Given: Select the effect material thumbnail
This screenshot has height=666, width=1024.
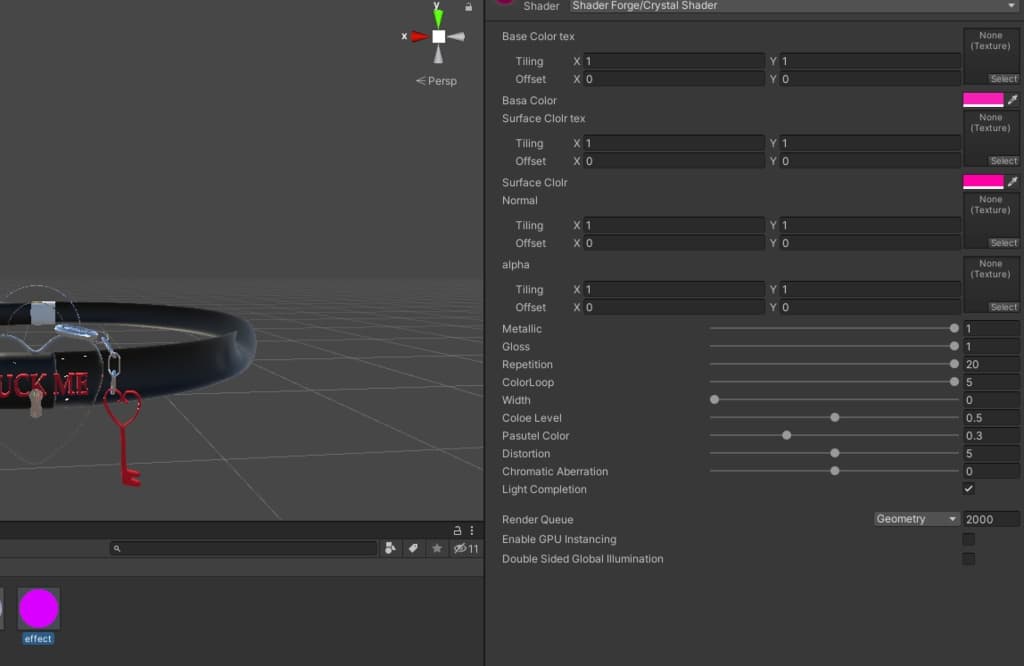Looking at the screenshot, I should 39,609.
